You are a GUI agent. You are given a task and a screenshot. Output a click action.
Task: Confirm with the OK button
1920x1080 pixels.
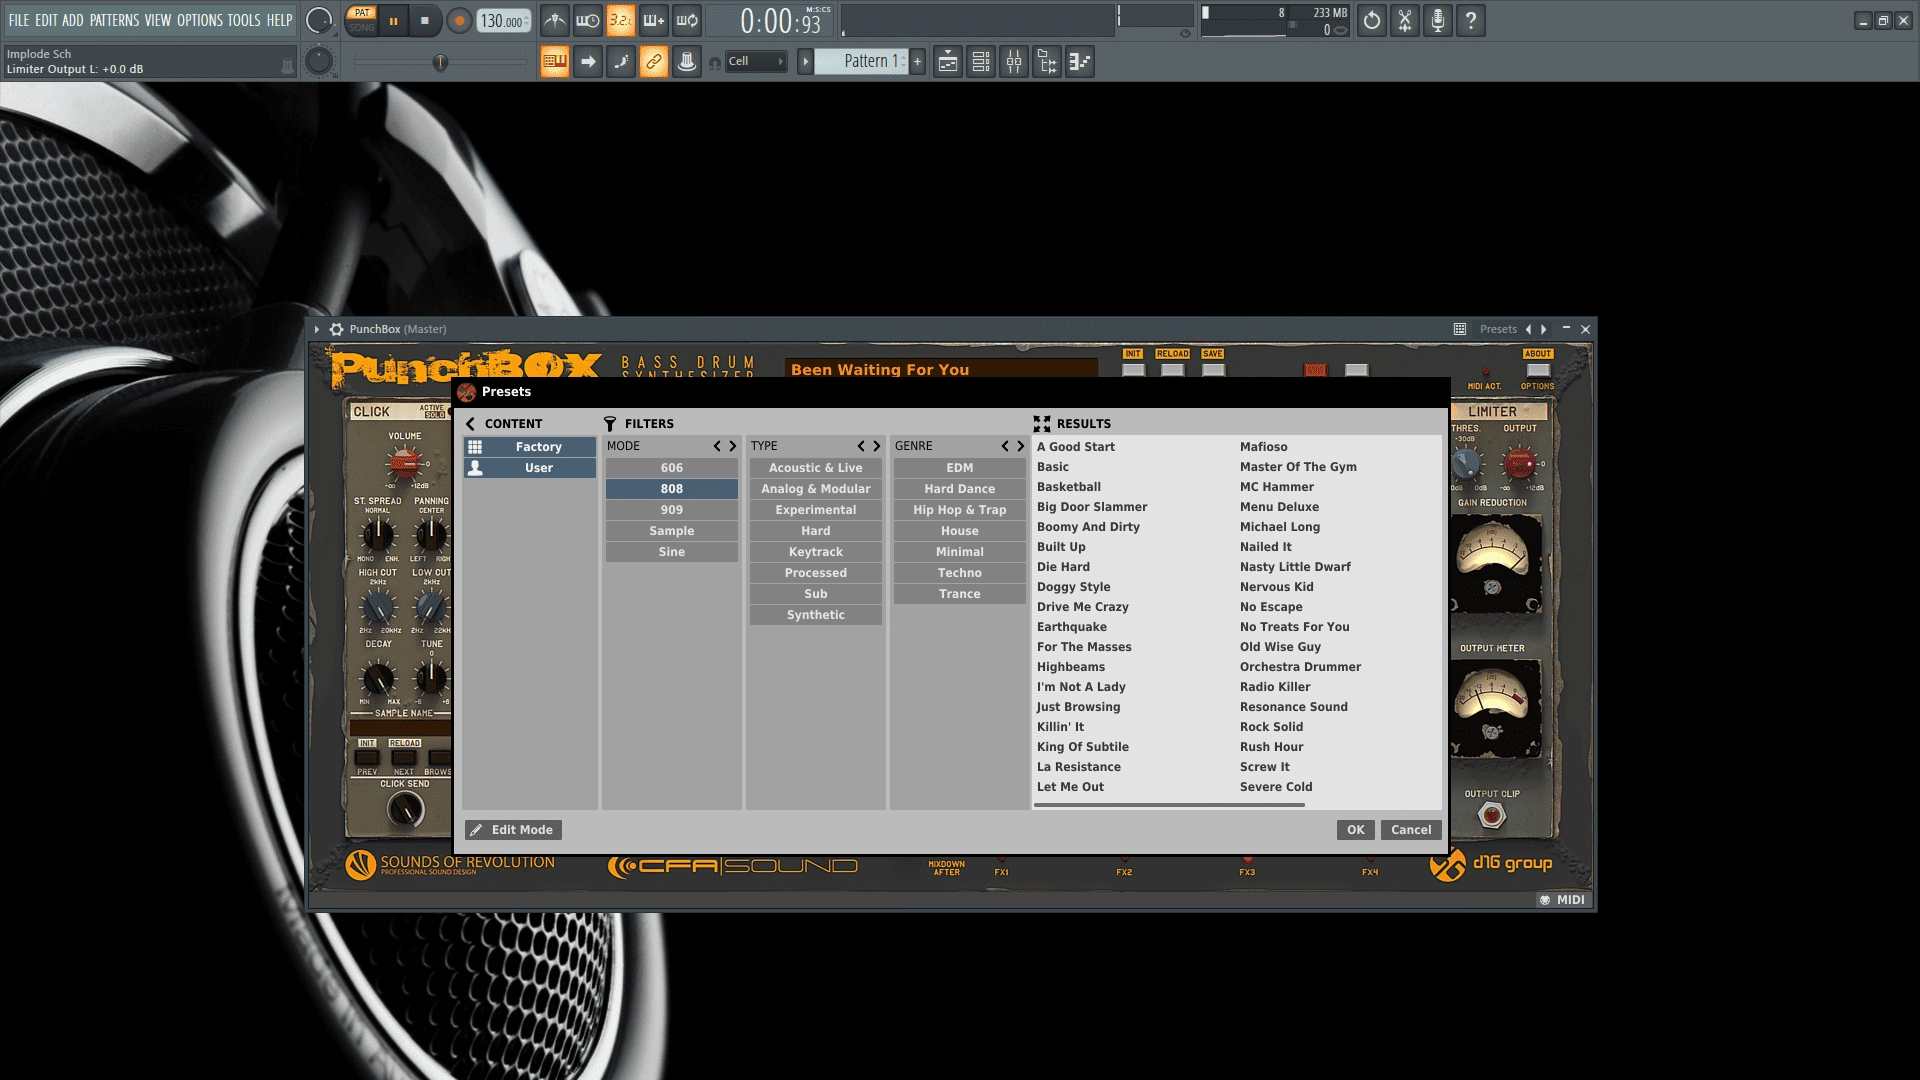pos(1355,830)
